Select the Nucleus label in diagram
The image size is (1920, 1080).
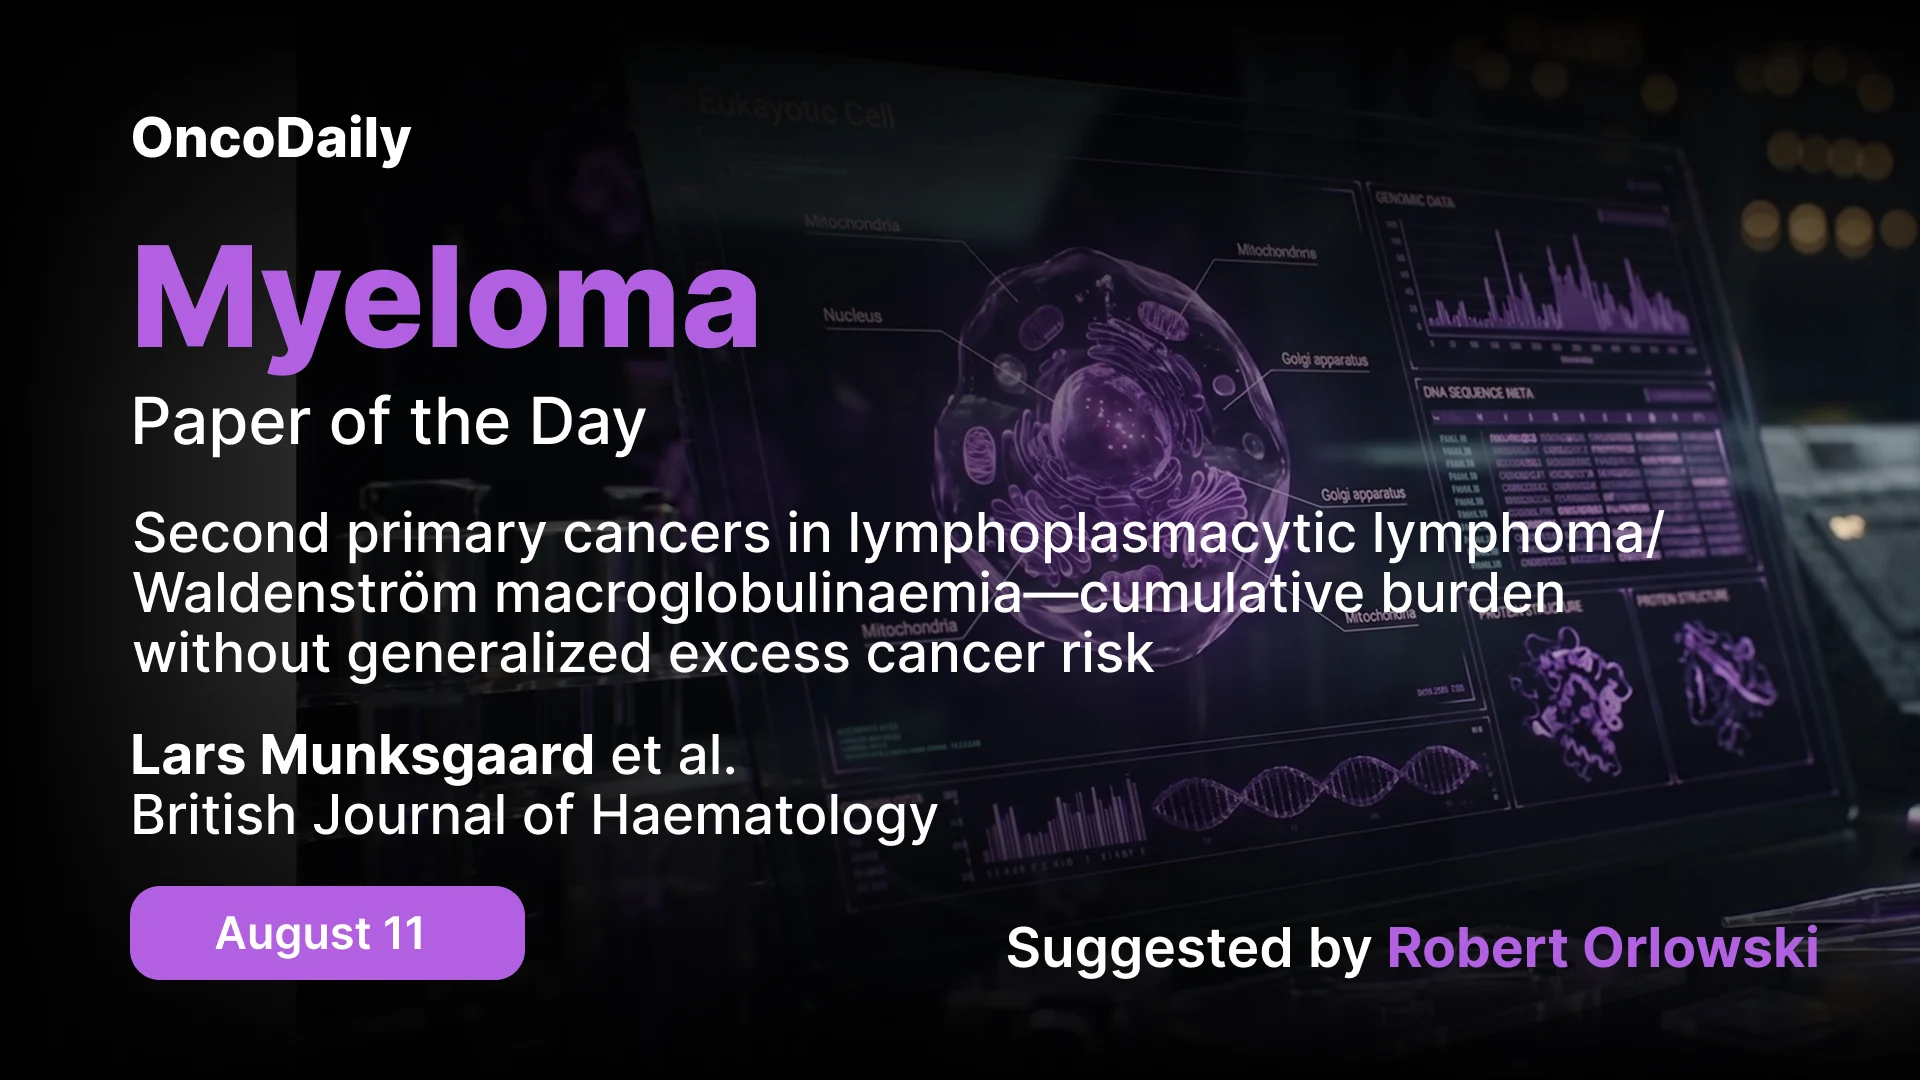click(x=852, y=316)
